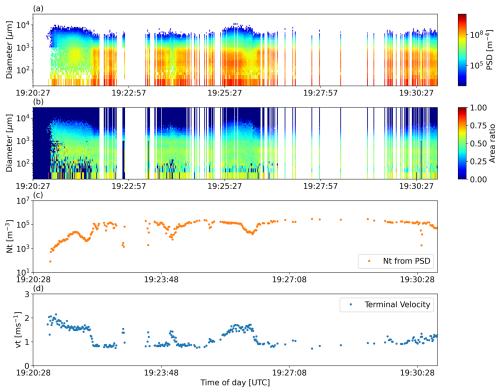Select the 'Area ratio' colorbar label
This screenshot has height=392, width=500.
[x=492, y=143]
